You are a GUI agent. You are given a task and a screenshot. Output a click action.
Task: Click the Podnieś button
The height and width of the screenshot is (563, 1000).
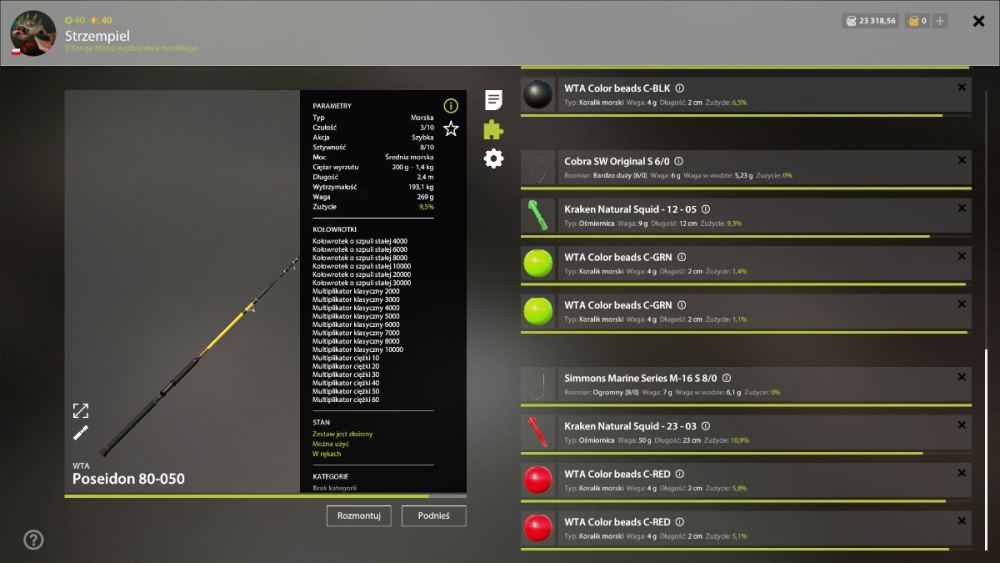[x=434, y=516]
